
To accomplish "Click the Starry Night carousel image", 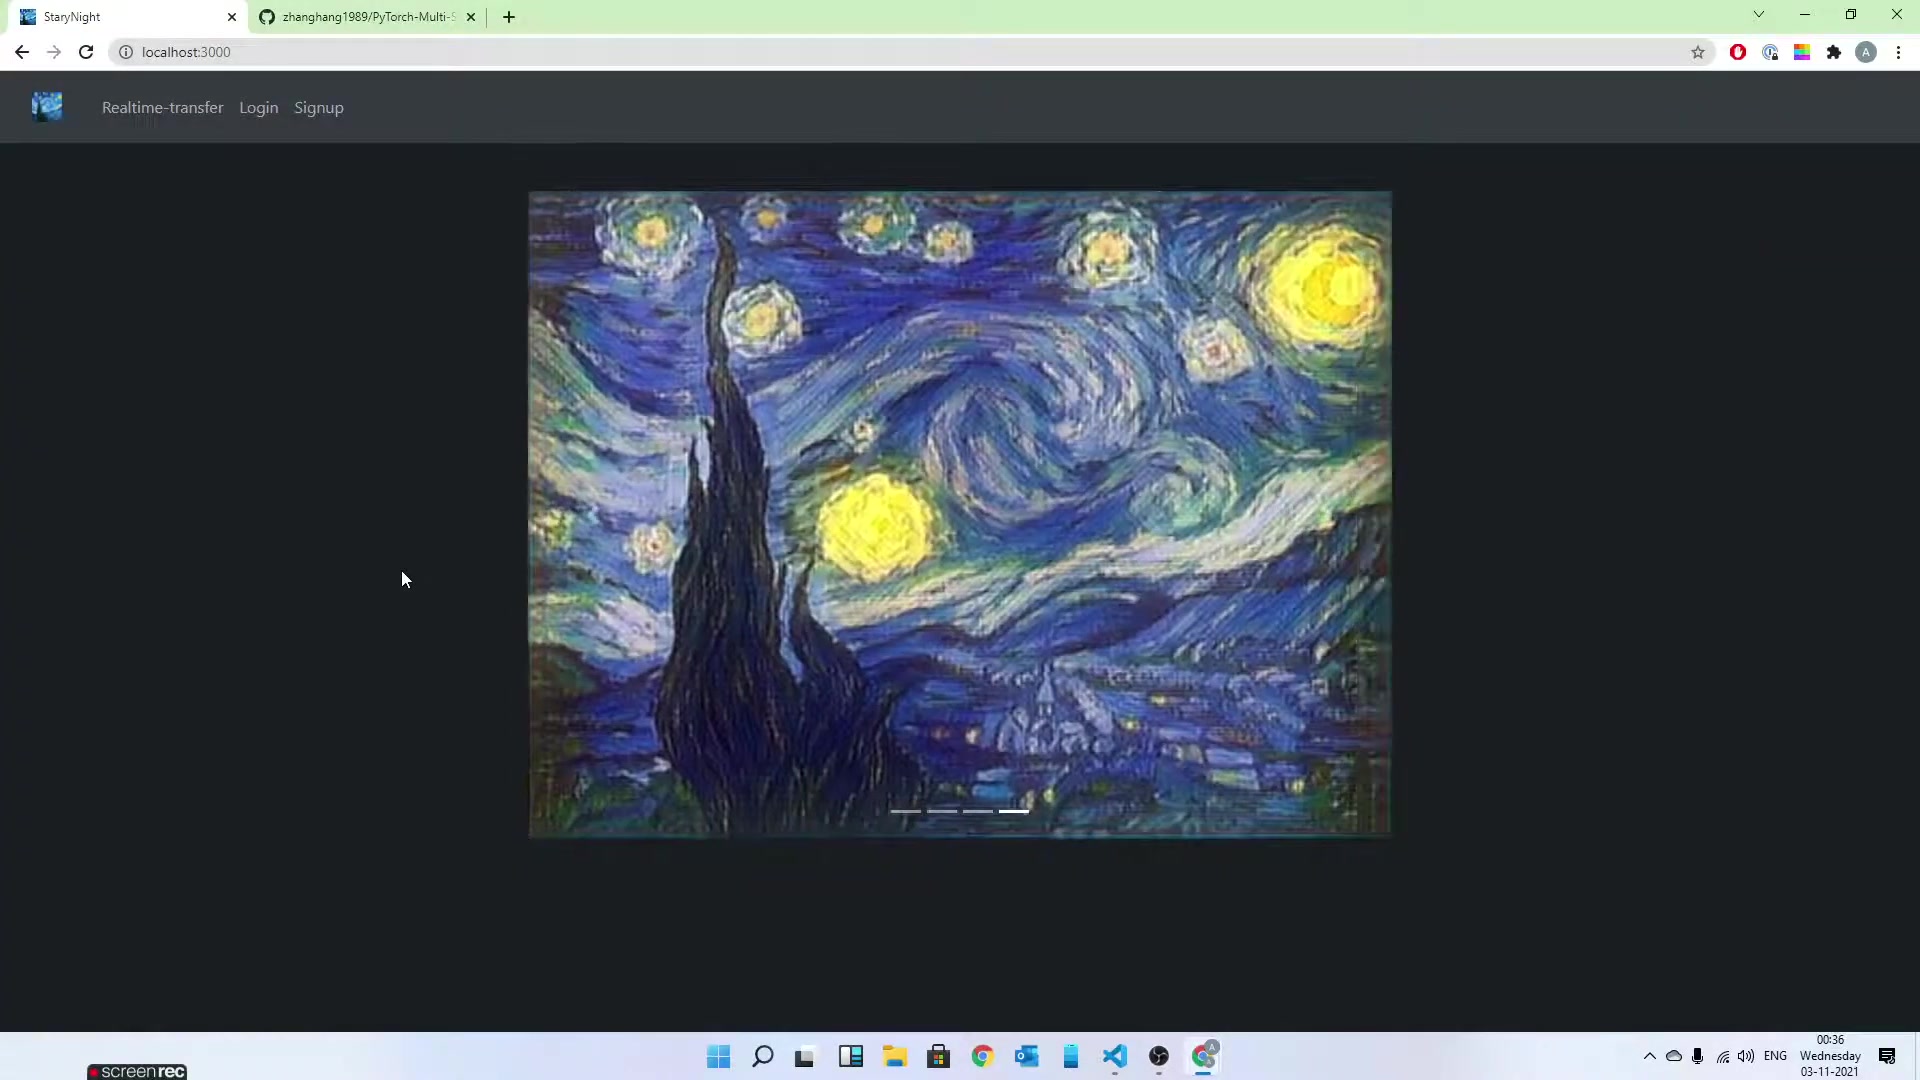I will pyautogui.click(x=960, y=514).
